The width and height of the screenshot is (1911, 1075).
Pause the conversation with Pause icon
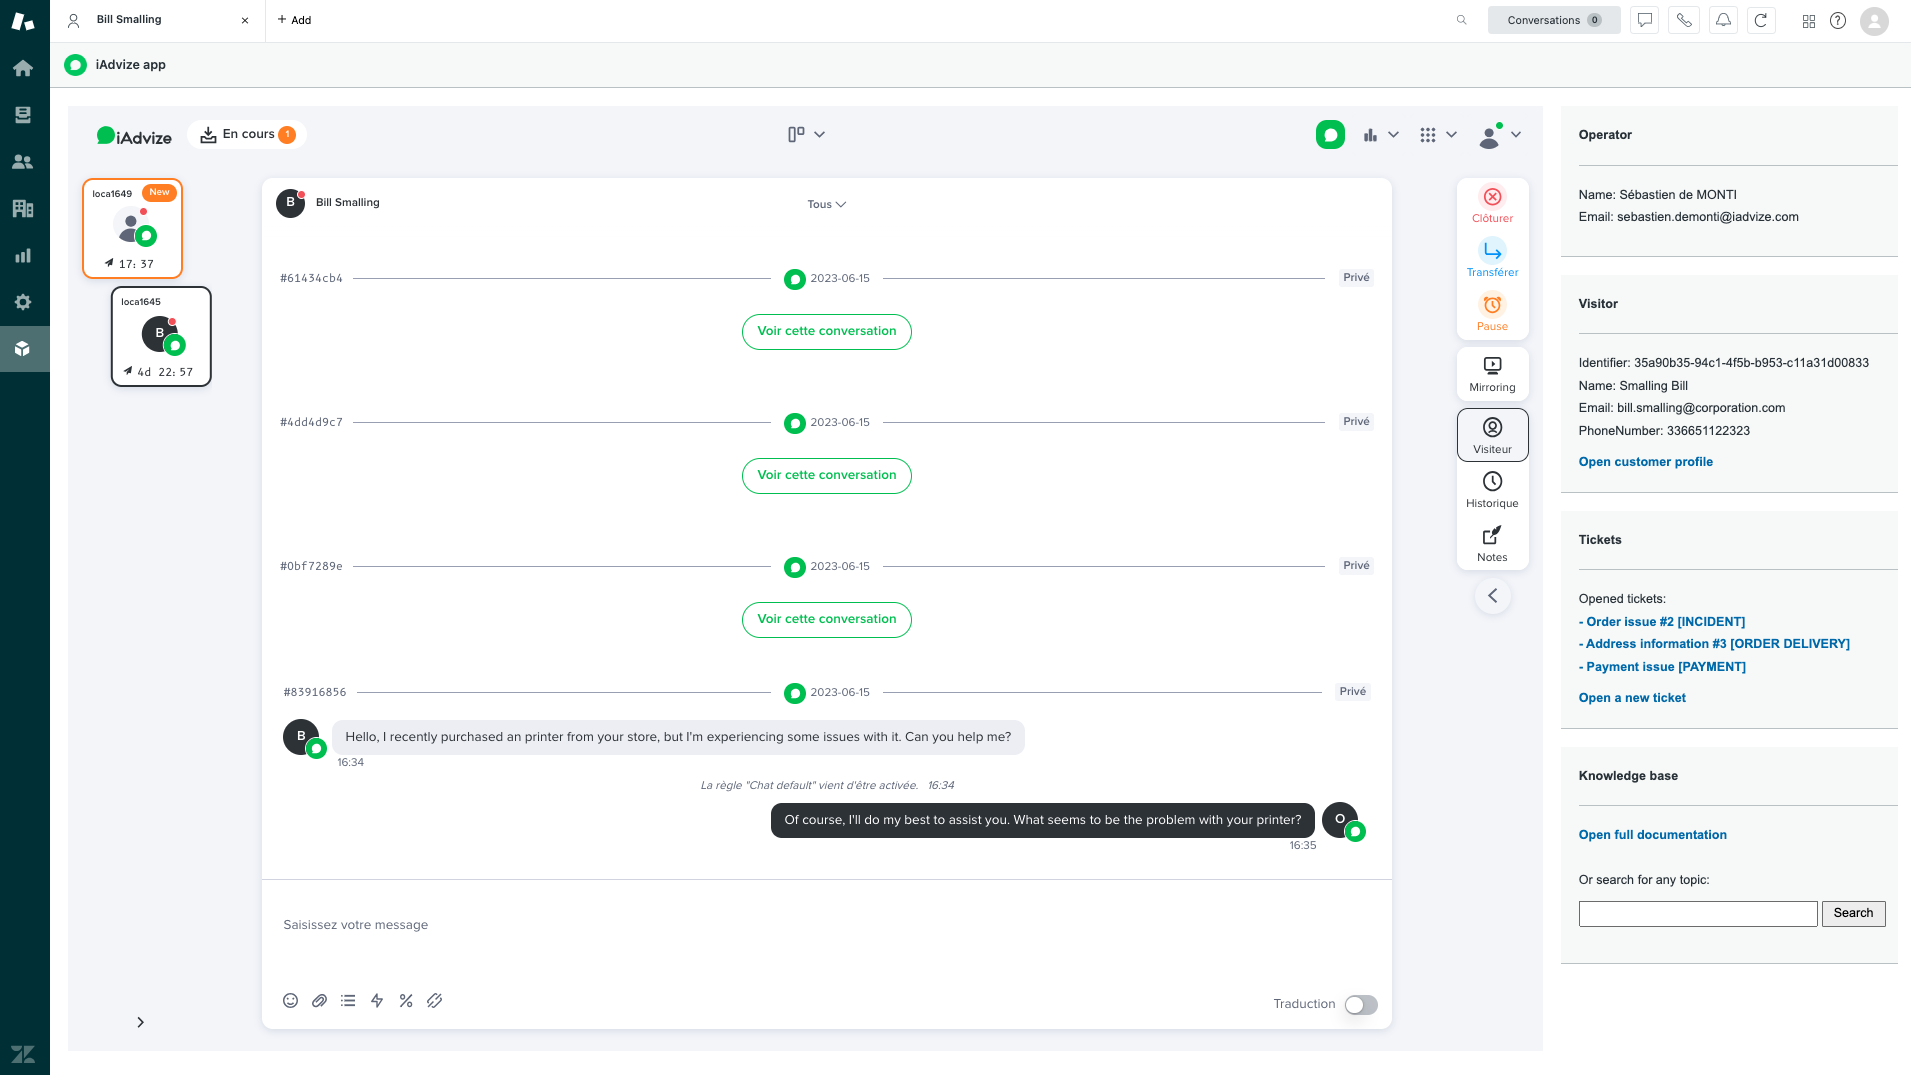[1492, 306]
